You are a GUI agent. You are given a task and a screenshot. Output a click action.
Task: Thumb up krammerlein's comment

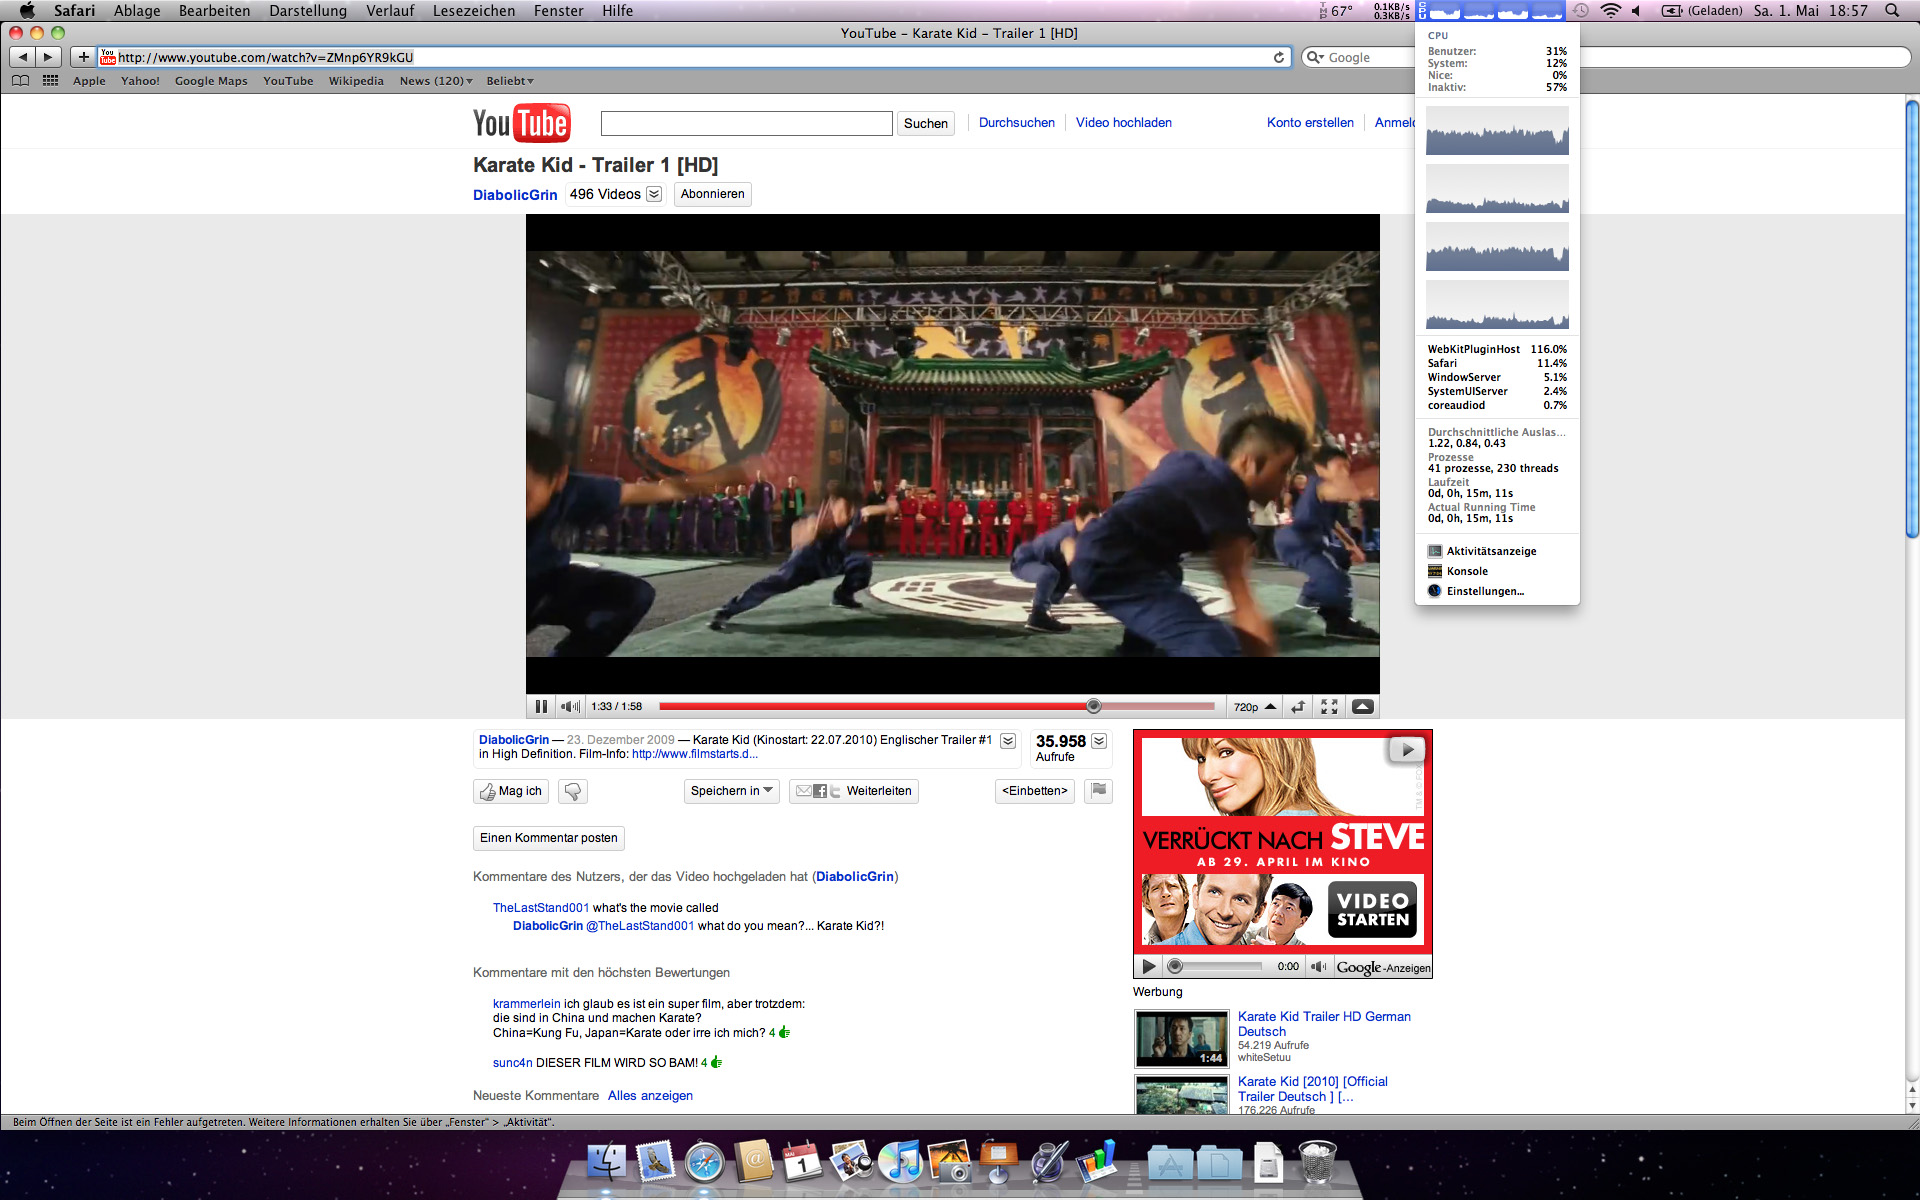tap(784, 1032)
